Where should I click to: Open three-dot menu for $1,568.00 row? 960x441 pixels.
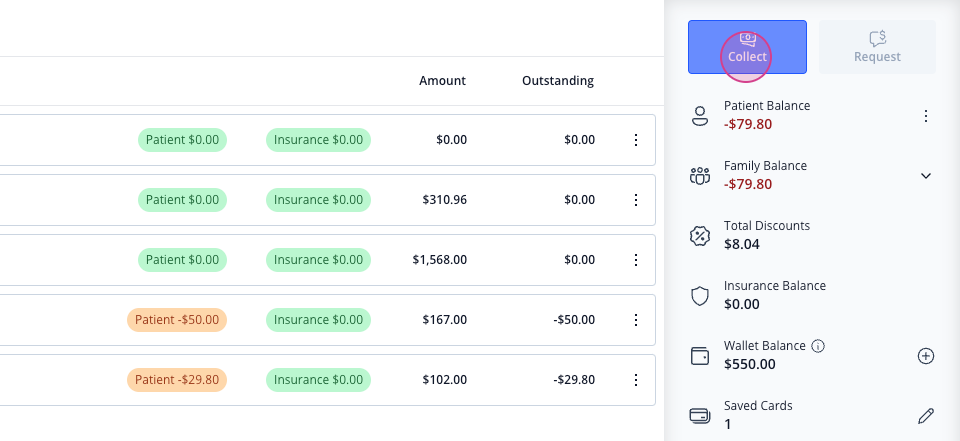636,260
